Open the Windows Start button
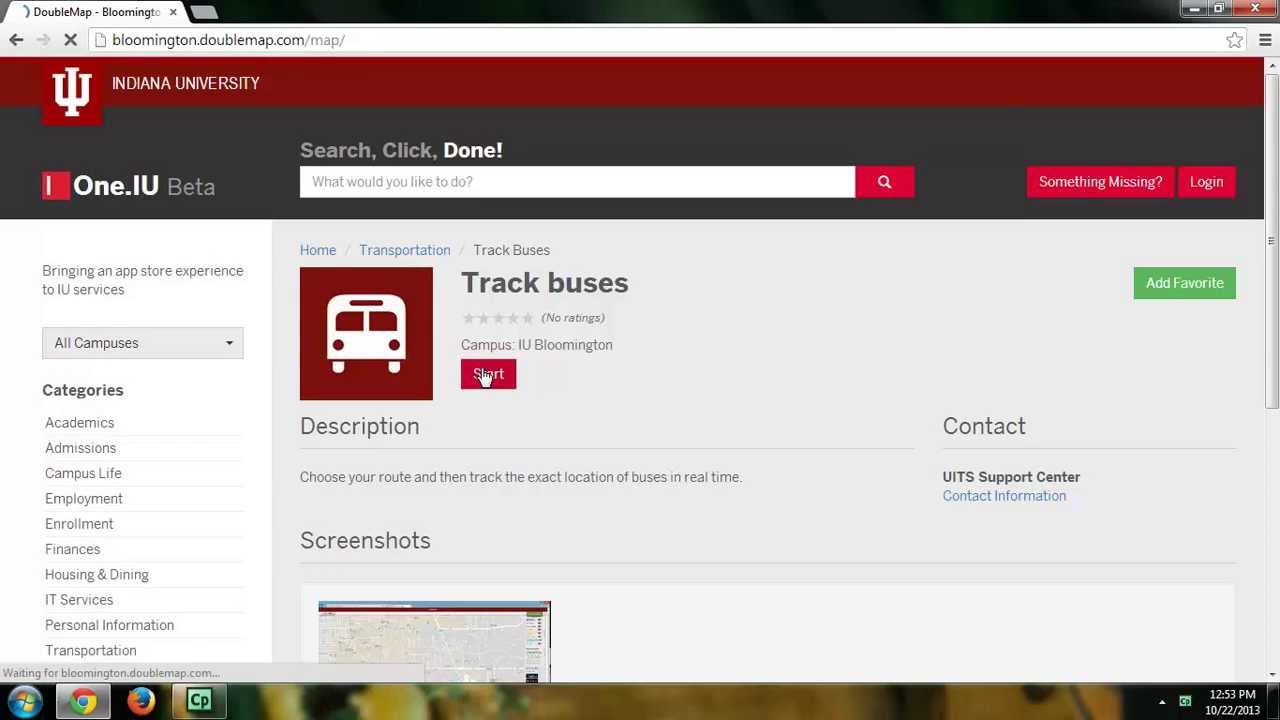The height and width of the screenshot is (720, 1280). pyautogui.click(x=24, y=701)
